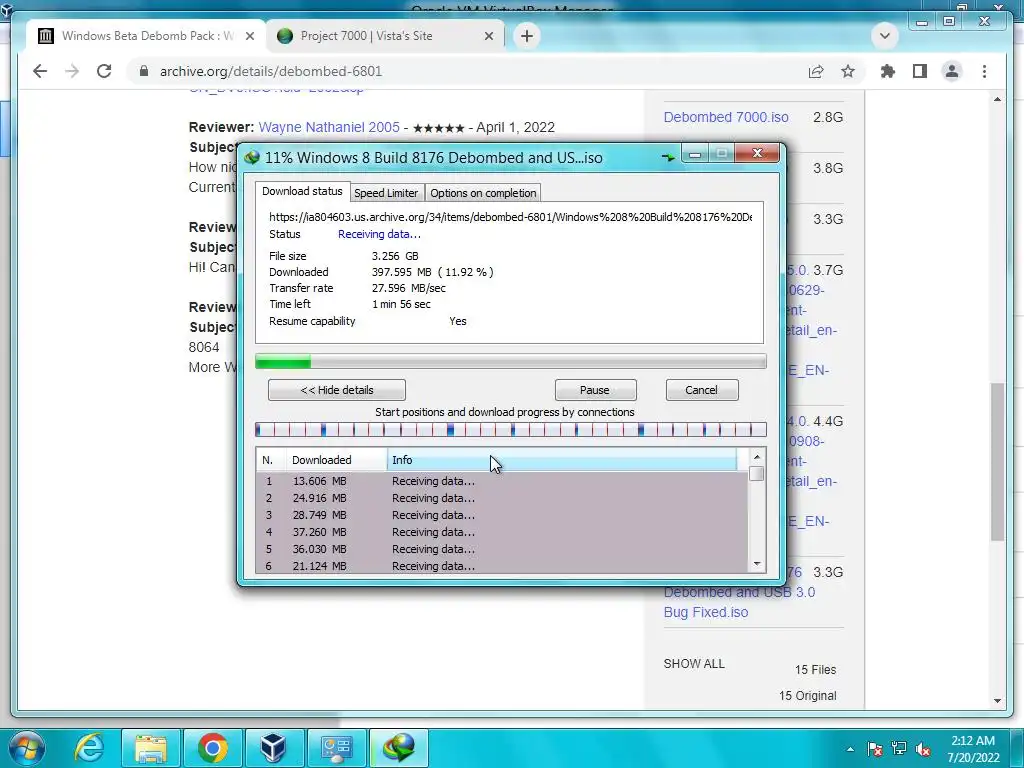The image size is (1024, 768).
Task: Open Chrome extensions puzzle icon
Action: point(888,71)
